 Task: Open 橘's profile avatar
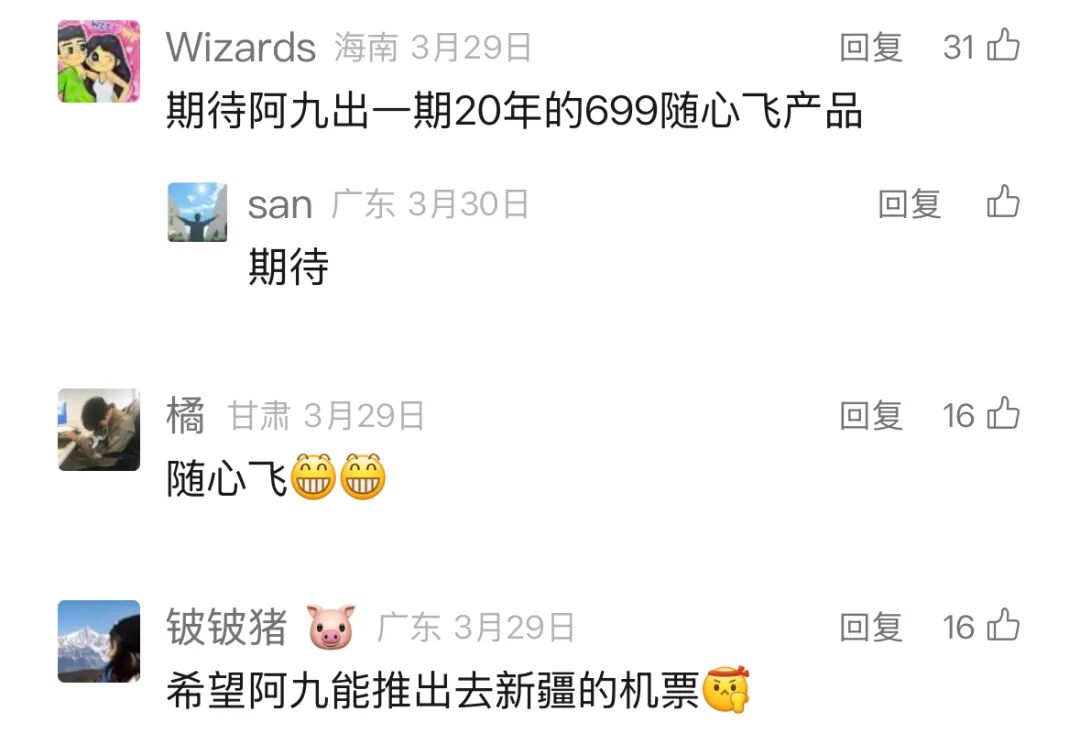(x=98, y=430)
